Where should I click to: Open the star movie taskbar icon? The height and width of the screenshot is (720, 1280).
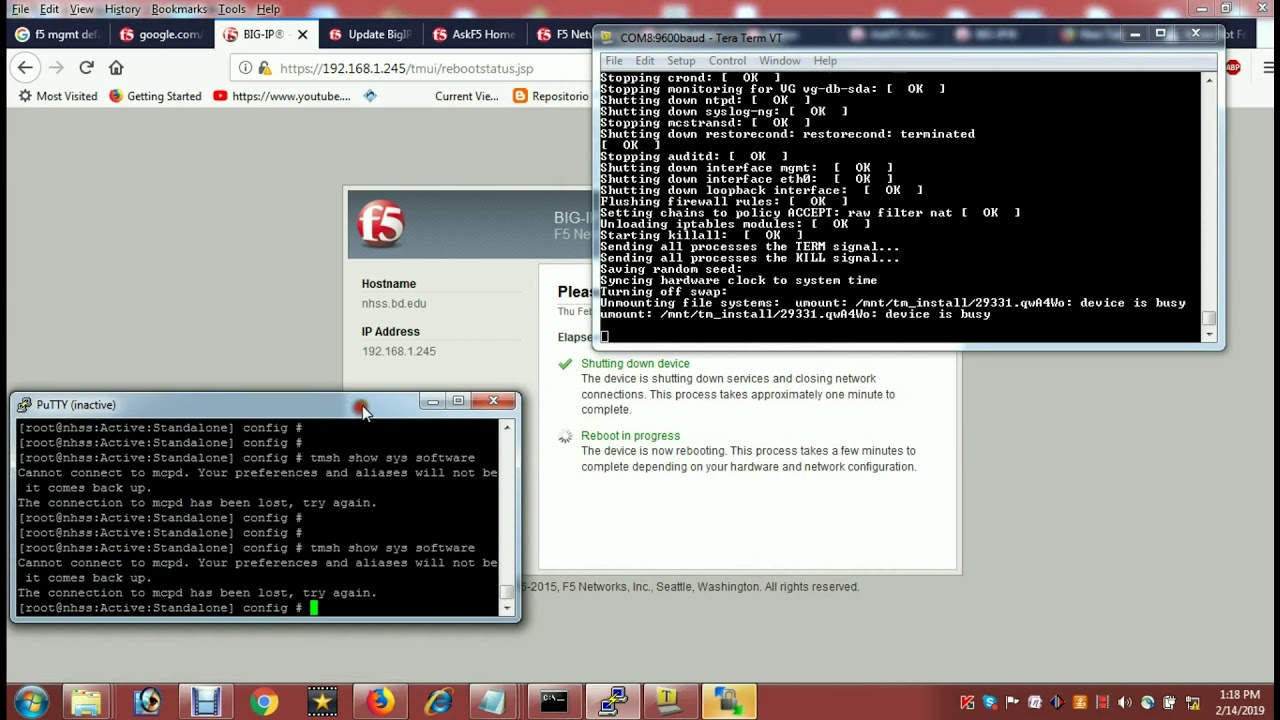tap(322, 702)
